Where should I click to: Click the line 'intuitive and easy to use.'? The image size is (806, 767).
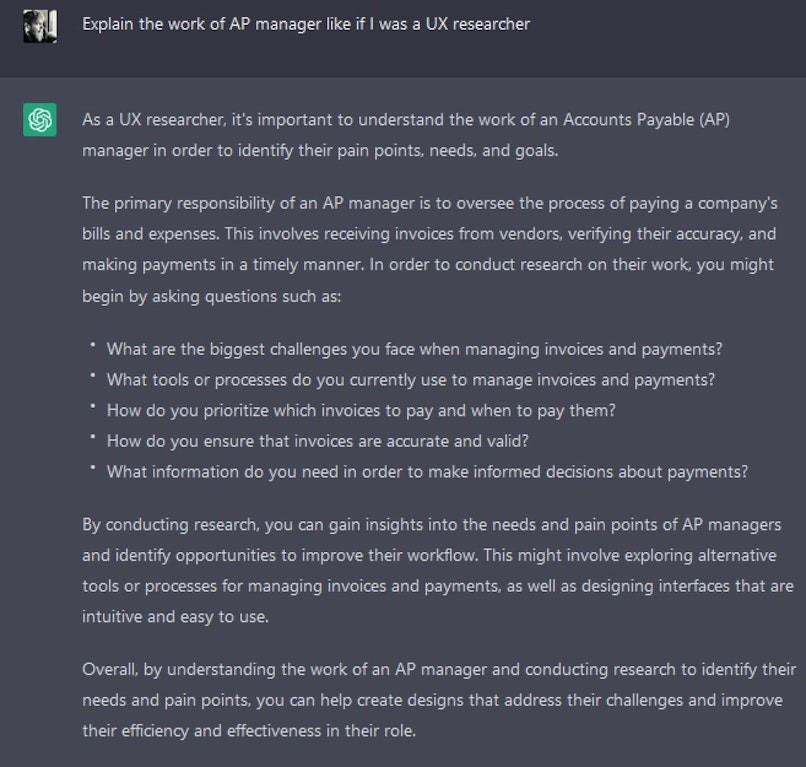[x=175, y=616]
